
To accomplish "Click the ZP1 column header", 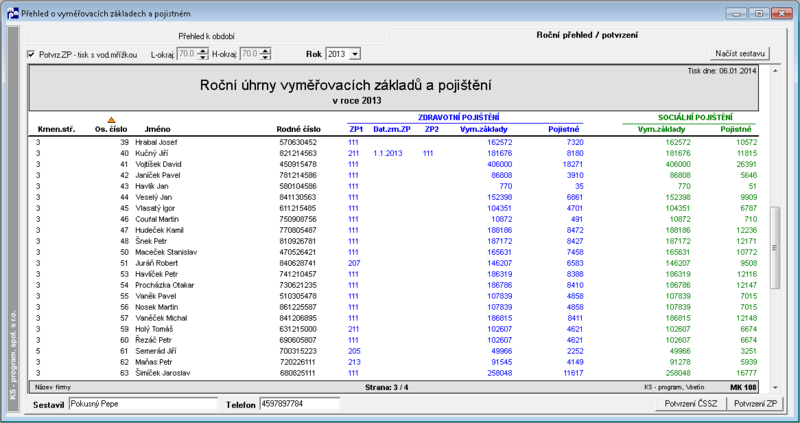I will coord(356,129).
